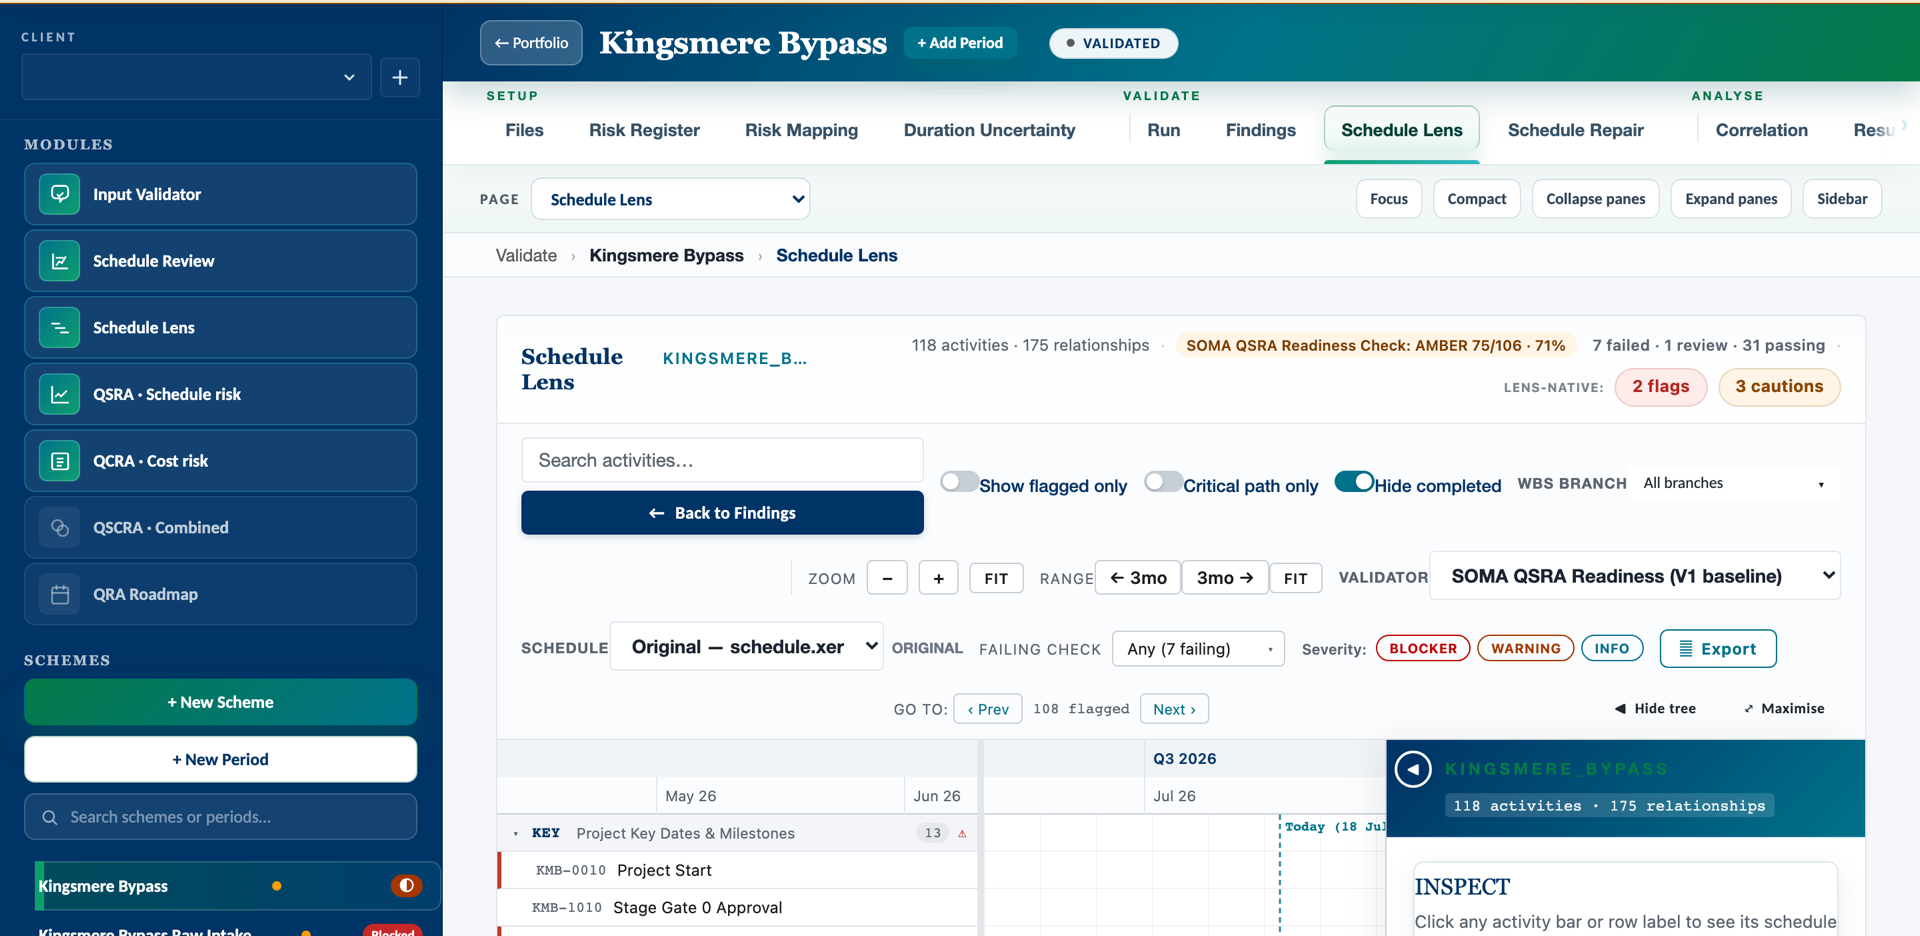Viewport: 1920px width, 936px height.
Task: Shift range back 3mo
Action: [1138, 578]
